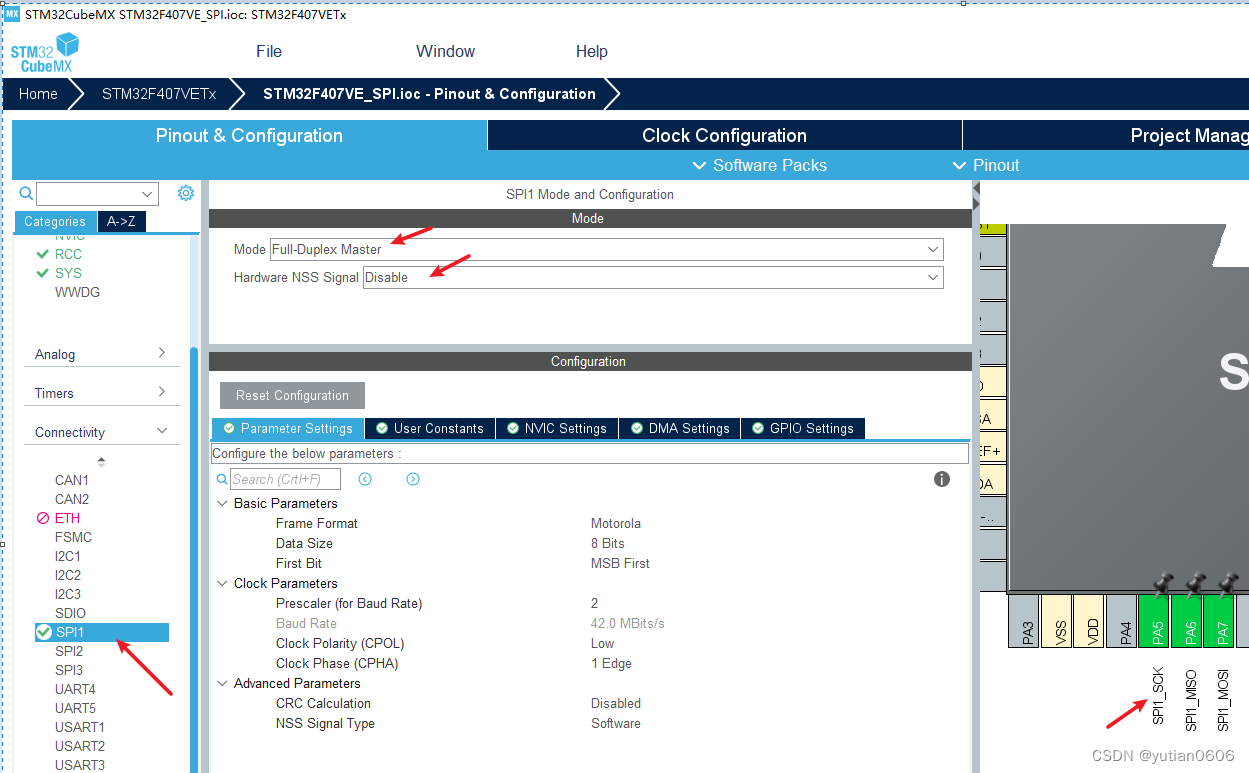This screenshot has height=773, width=1249.
Task: Click the pushpin on pin PA6
Action: tap(1195, 582)
